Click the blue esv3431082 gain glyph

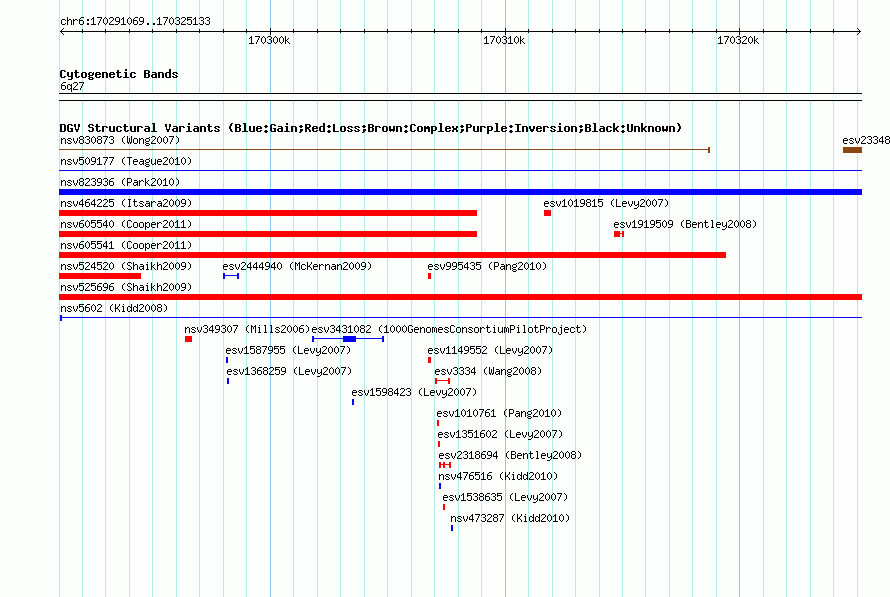[348, 339]
